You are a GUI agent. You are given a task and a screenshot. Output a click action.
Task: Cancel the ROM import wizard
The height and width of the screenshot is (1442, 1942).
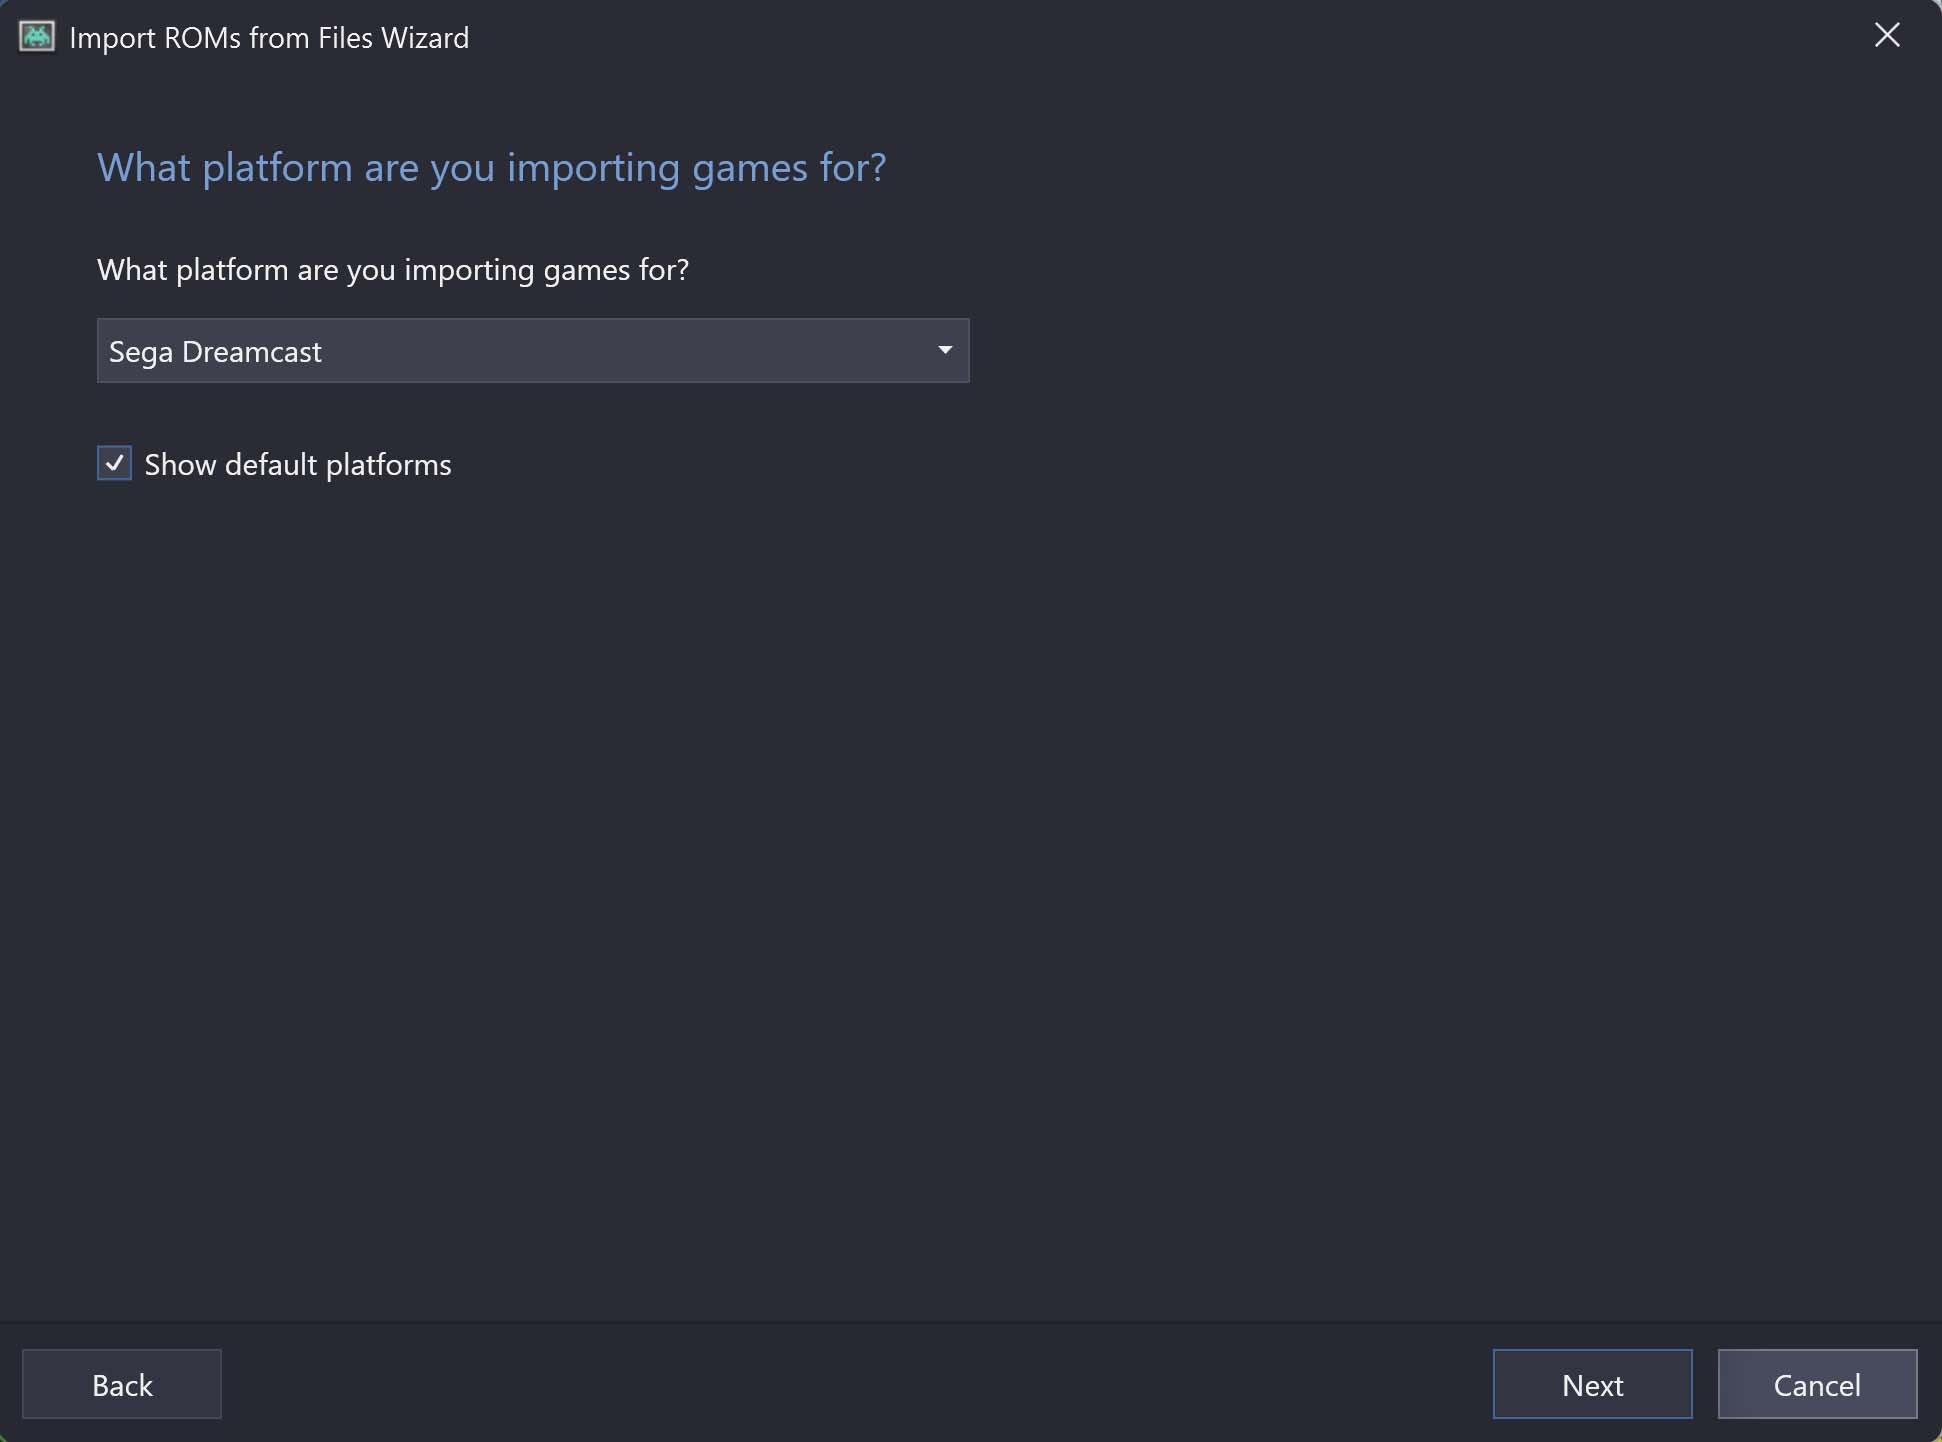[1818, 1384]
